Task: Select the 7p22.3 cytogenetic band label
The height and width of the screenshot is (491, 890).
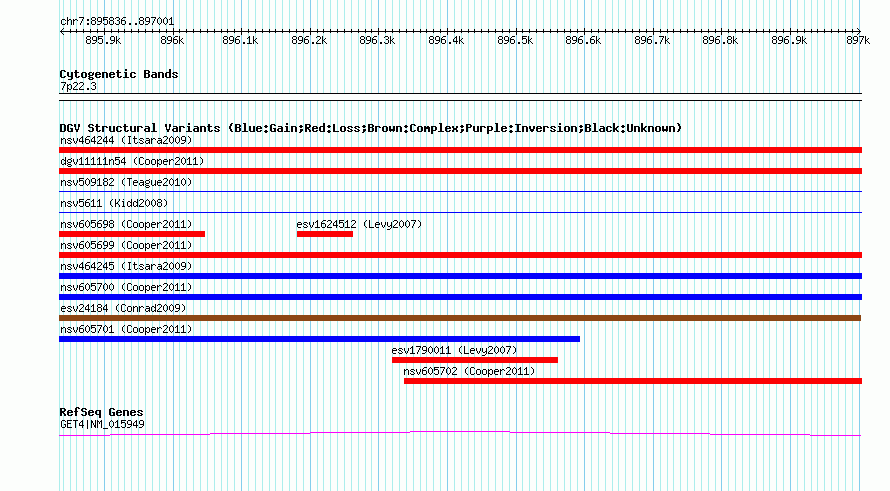Action: point(78,87)
